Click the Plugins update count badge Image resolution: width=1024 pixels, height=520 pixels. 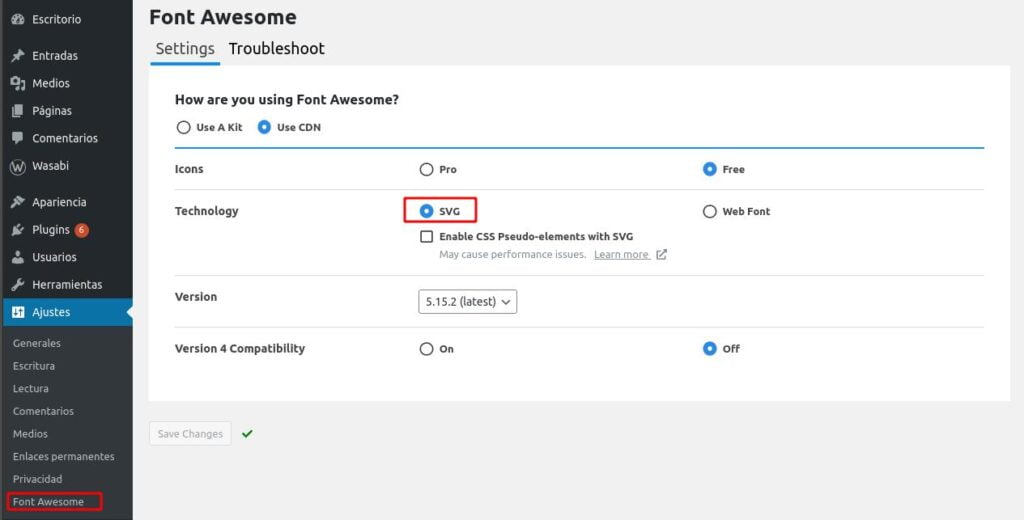tap(82, 230)
